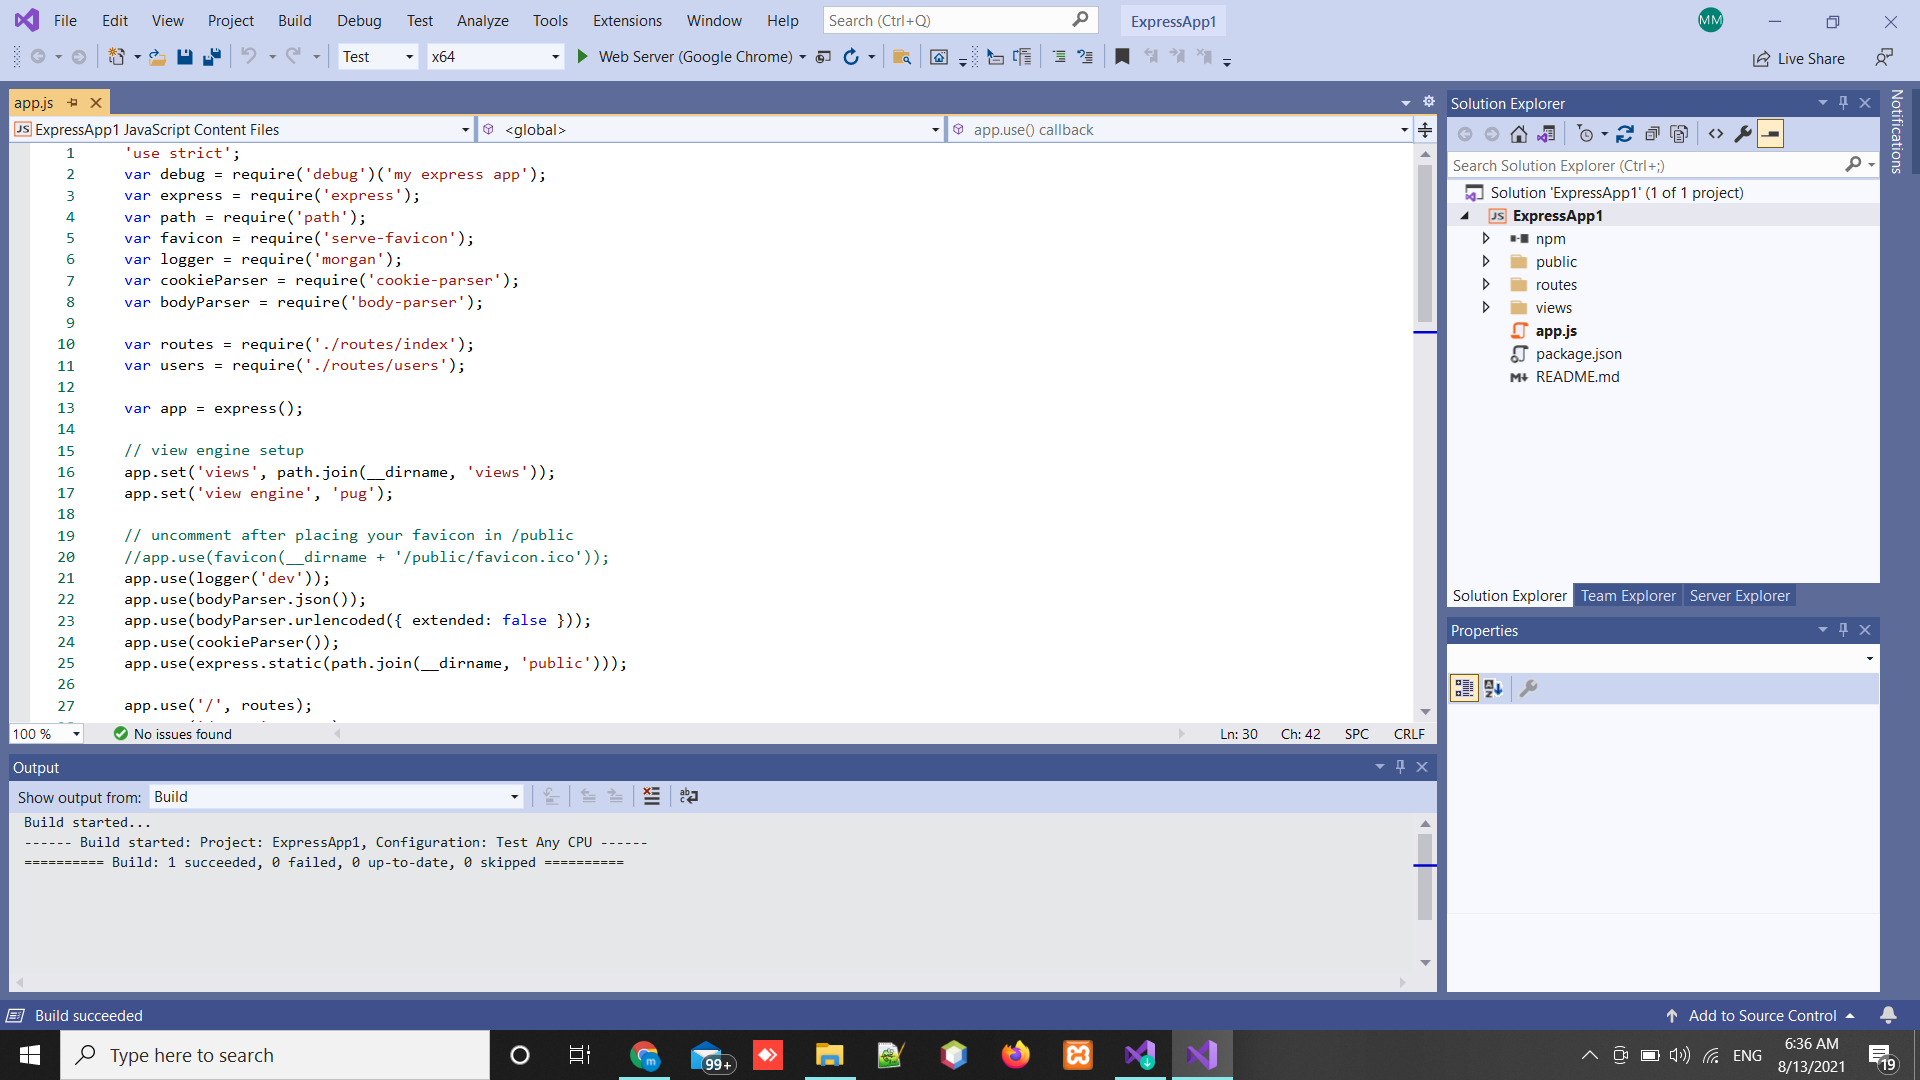This screenshot has height=1080, width=1920.
Task: Expand the routes folder in Solution Explorer
Action: [1486, 284]
